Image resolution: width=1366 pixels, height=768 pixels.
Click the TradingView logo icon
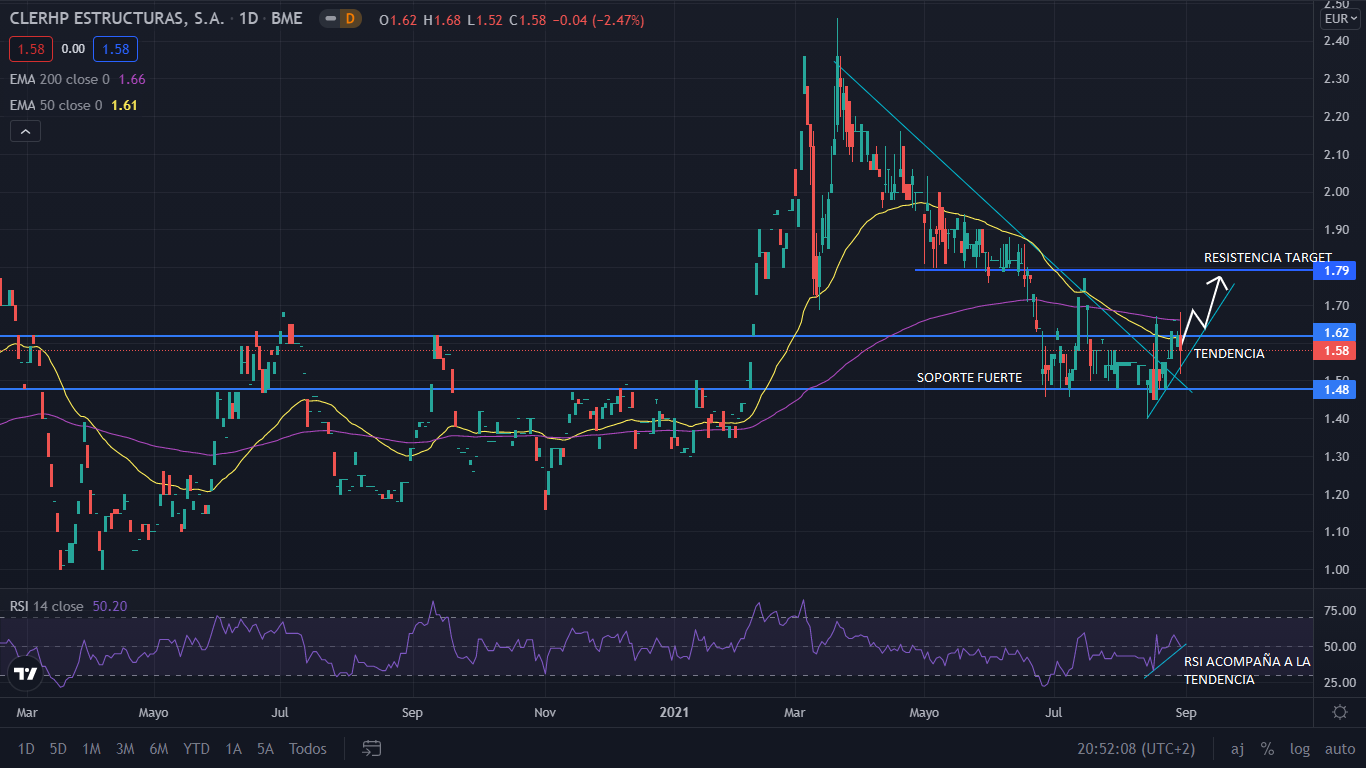(26, 673)
